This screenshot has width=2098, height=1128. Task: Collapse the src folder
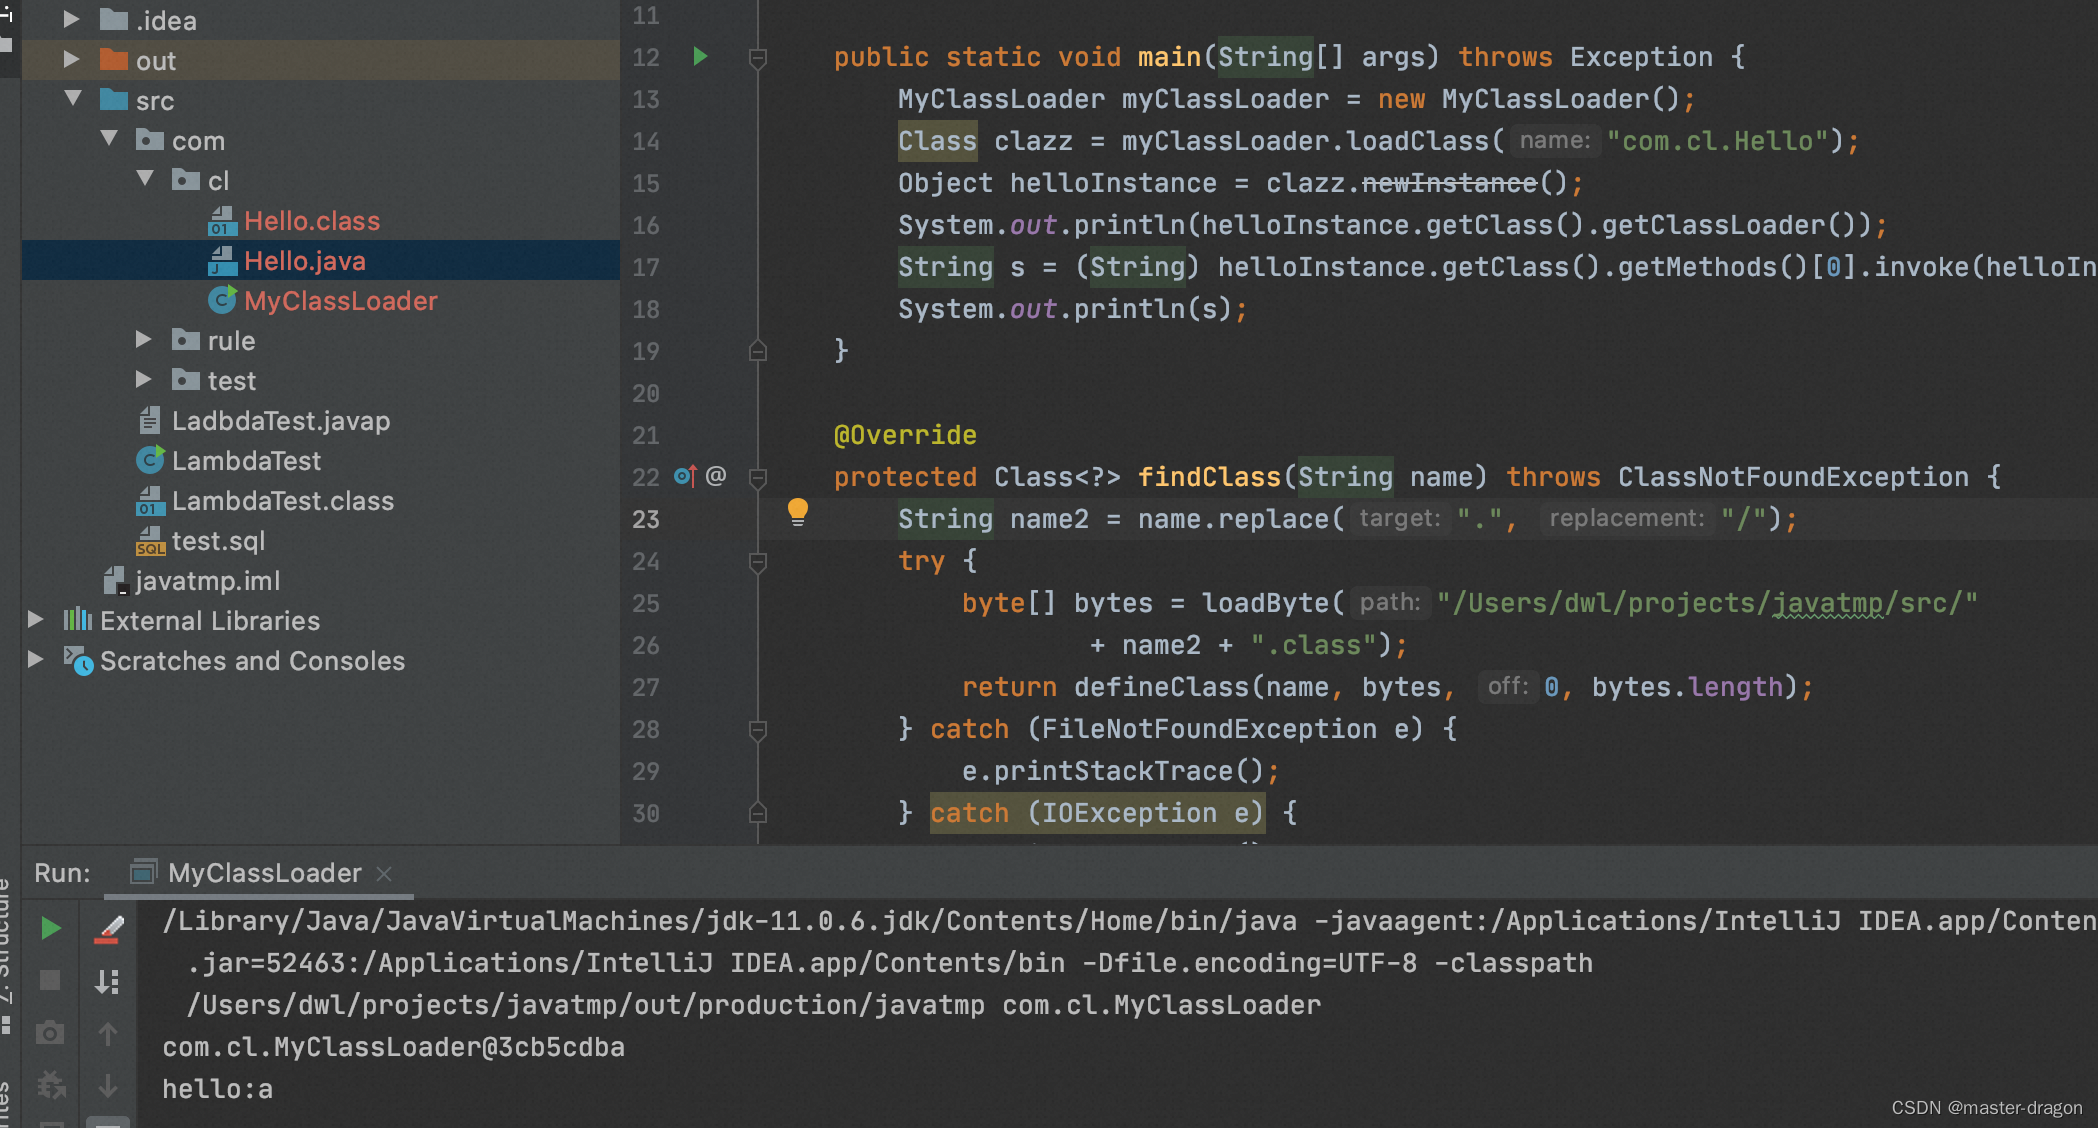73,98
